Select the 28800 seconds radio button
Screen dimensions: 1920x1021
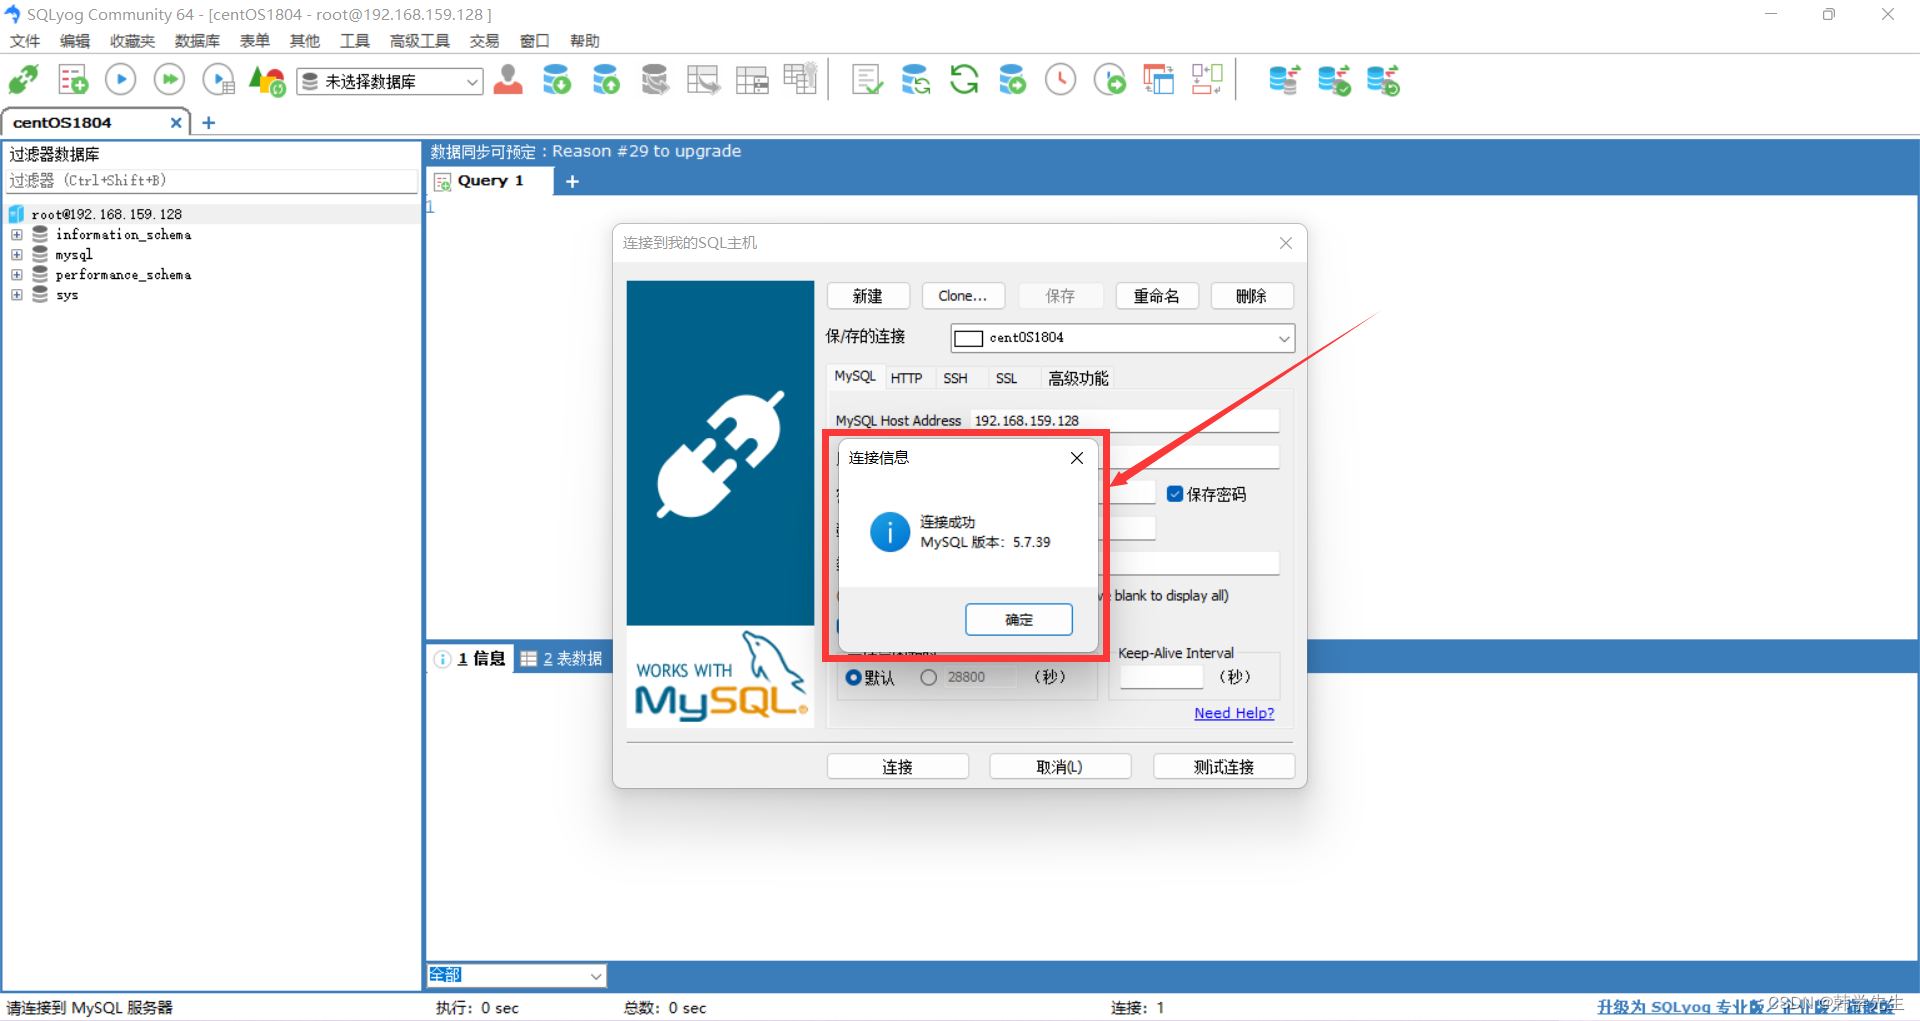coord(929,677)
